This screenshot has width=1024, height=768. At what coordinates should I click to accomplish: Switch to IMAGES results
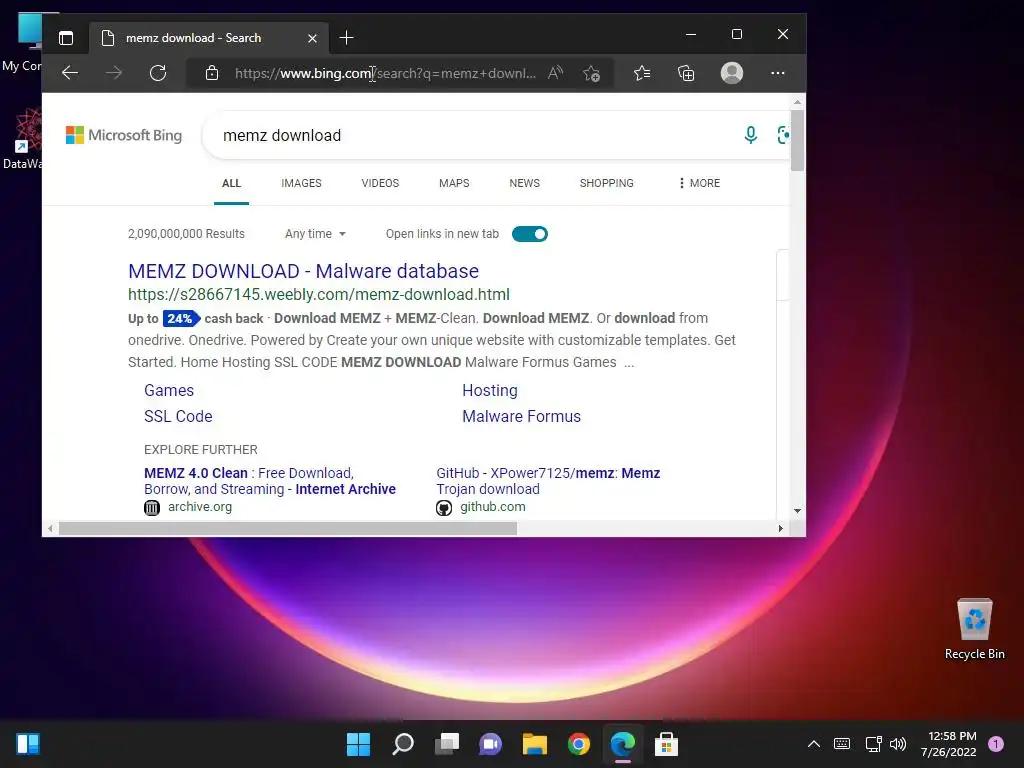301,184
